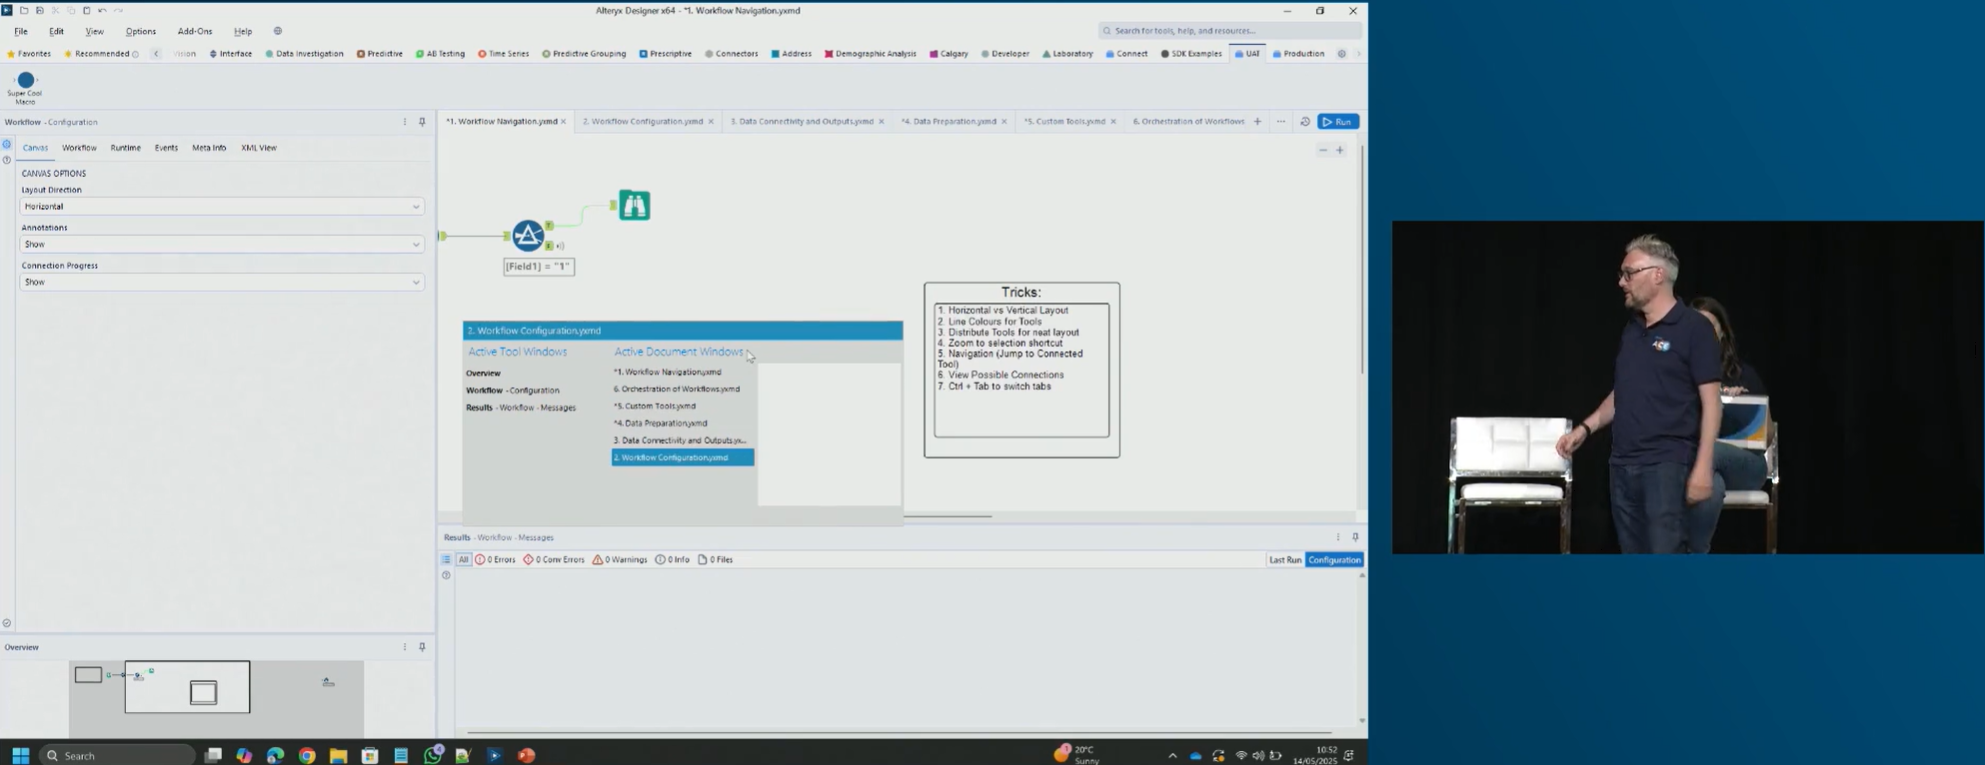
Task: Click the Open folder toolbar icon
Action: 24,10
